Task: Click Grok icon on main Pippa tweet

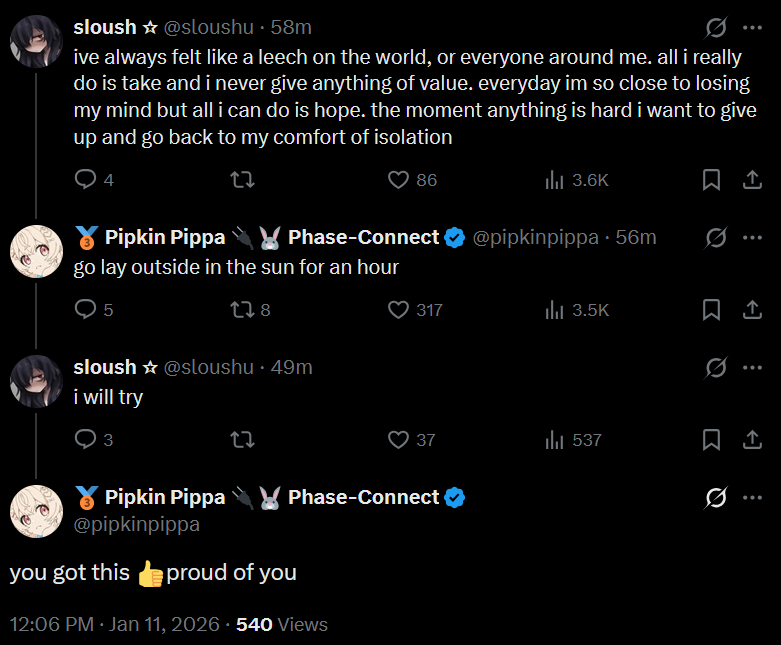Action: [716, 497]
